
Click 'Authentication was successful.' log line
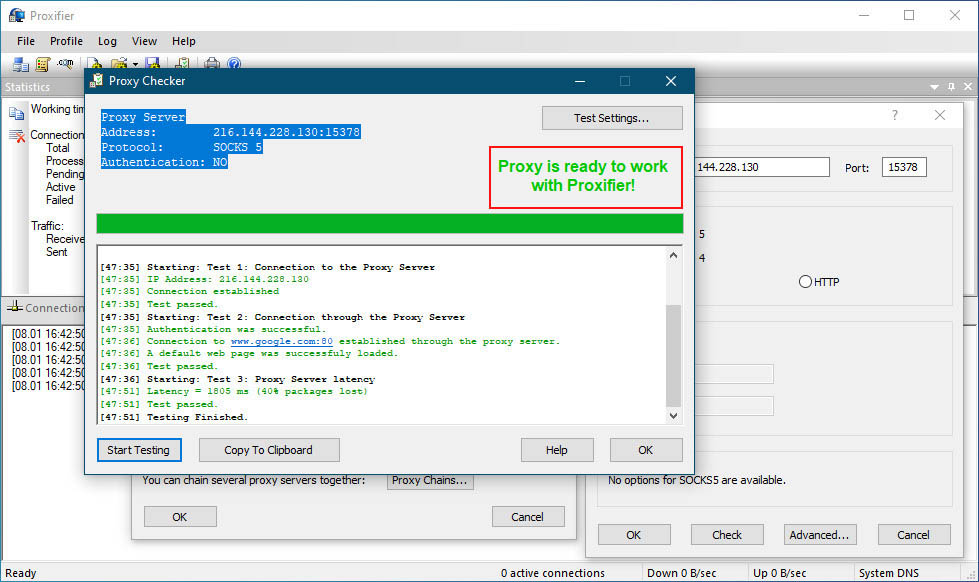click(213, 329)
